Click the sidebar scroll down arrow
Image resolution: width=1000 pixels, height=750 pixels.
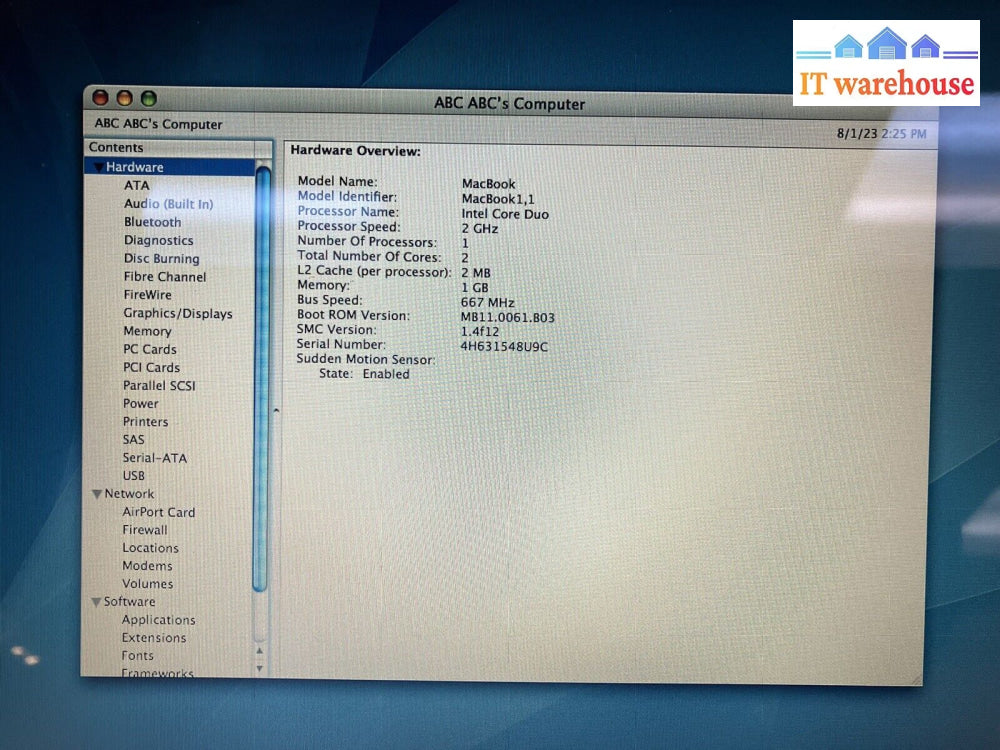[260, 668]
